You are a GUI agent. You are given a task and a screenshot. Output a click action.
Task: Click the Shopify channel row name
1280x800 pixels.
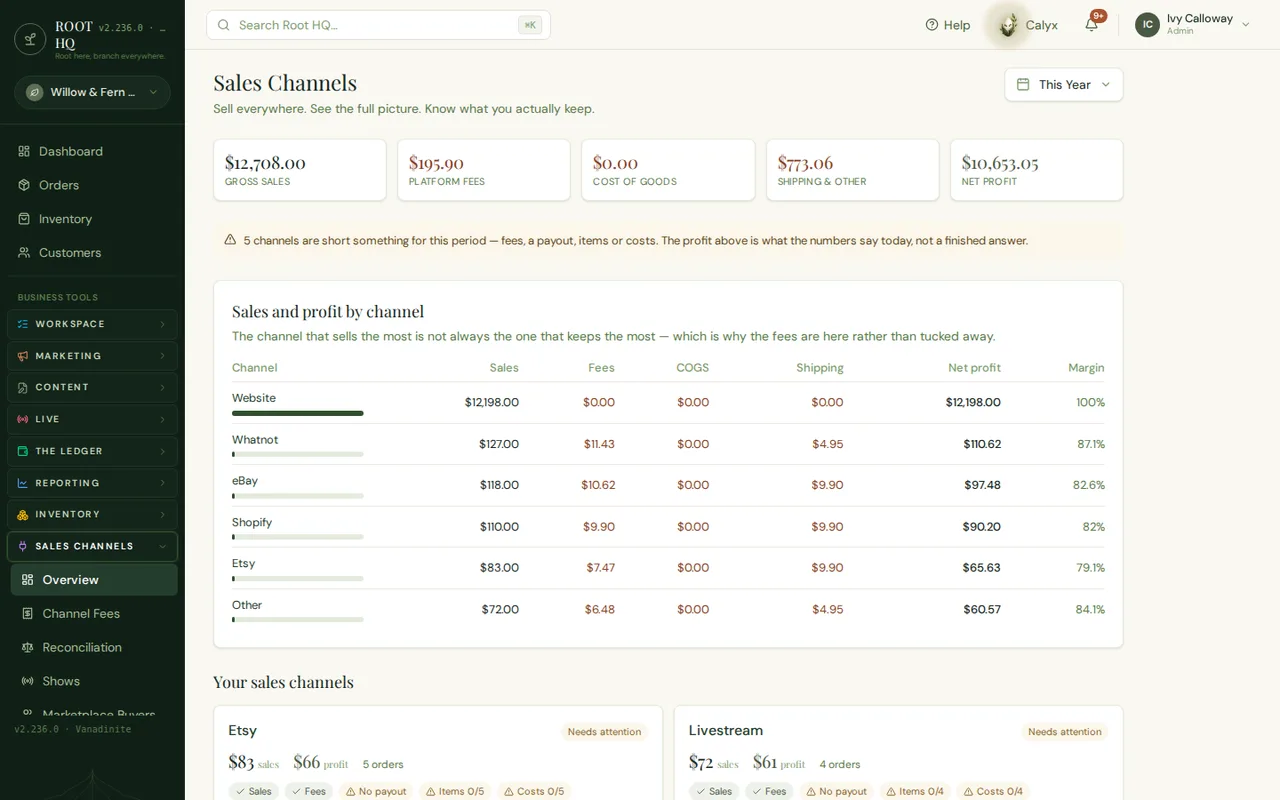click(252, 522)
